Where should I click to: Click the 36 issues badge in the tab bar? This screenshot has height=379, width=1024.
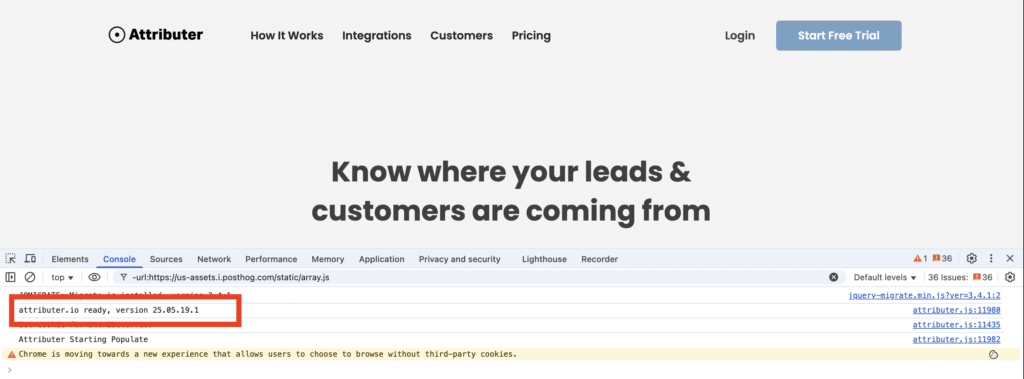(x=942, y=258)
